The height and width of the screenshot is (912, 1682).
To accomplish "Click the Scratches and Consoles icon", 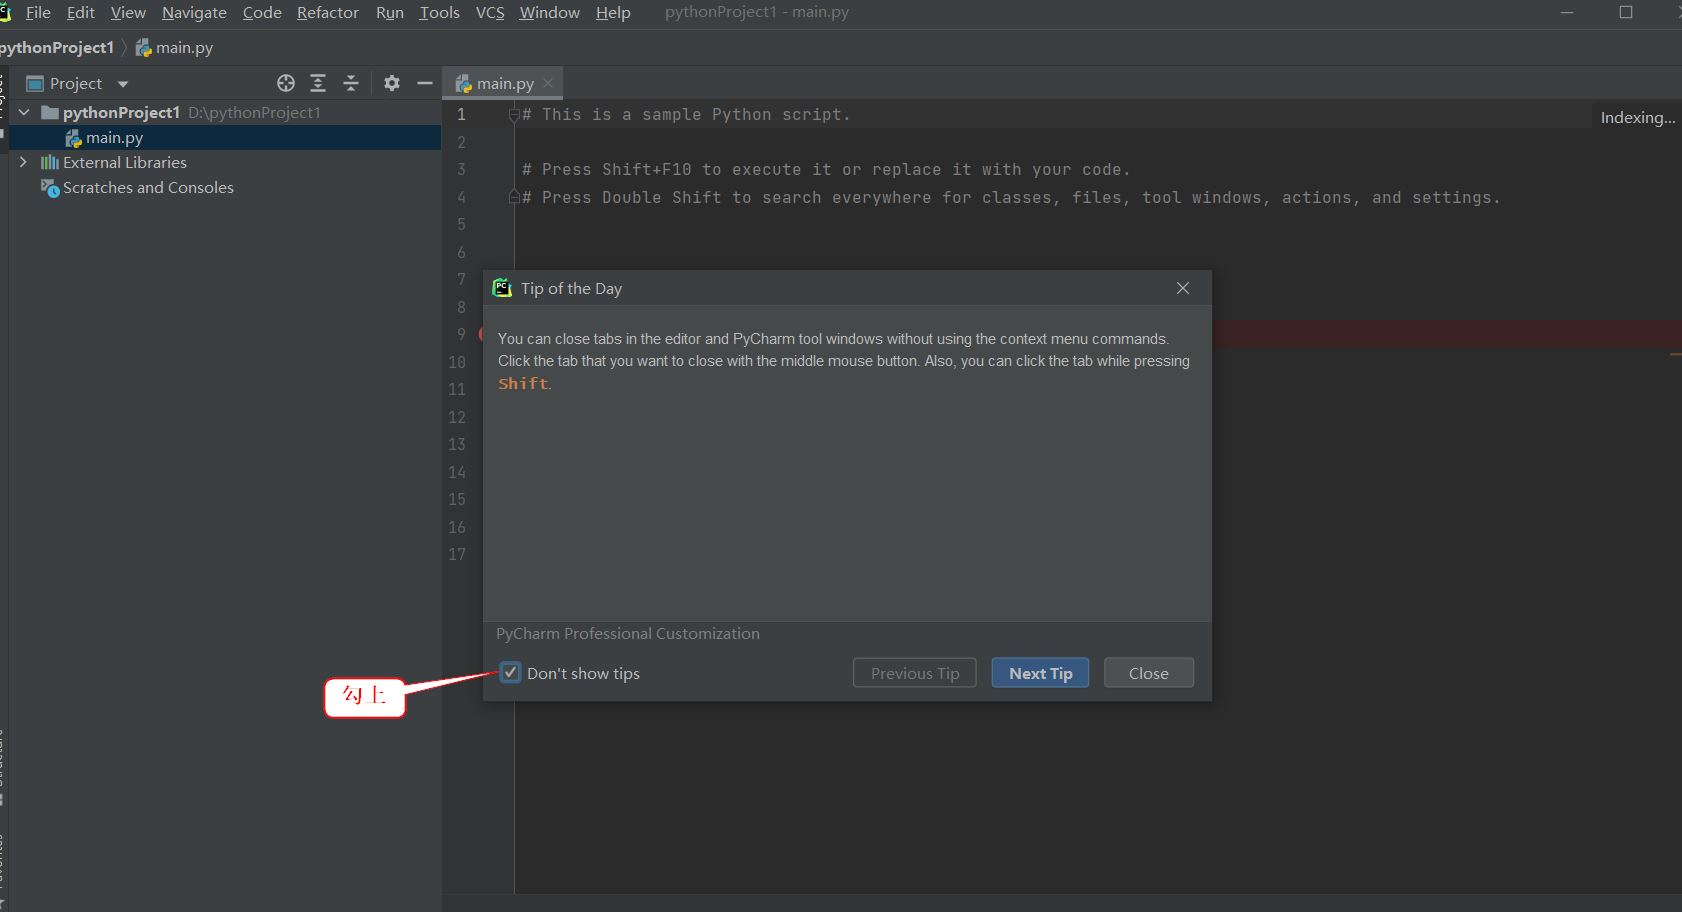I will click(50, 188).
